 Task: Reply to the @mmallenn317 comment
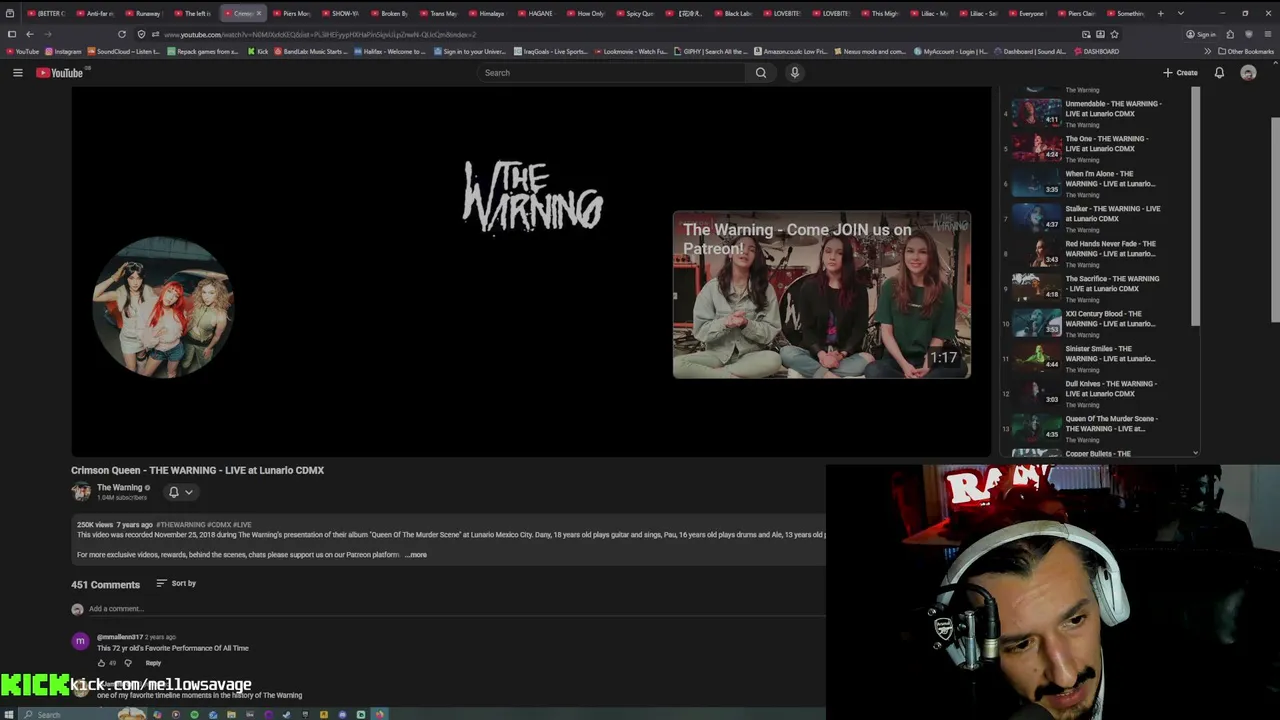(x=153, y=662)
